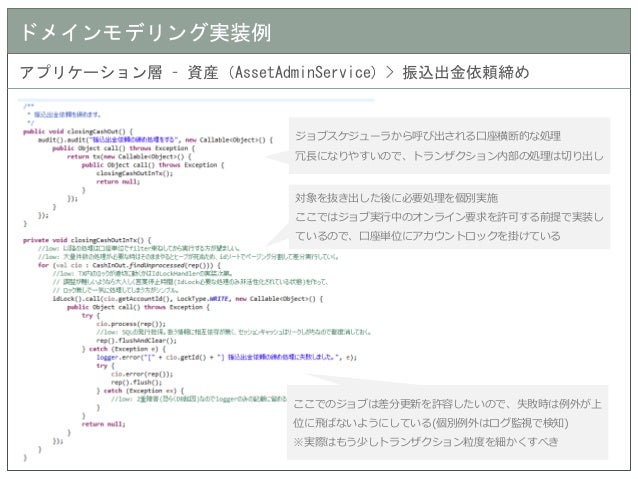This screenshot has height=479, width=638.
Task: Click code line cio.error(rep());
Action: click(x=142, y=374)
